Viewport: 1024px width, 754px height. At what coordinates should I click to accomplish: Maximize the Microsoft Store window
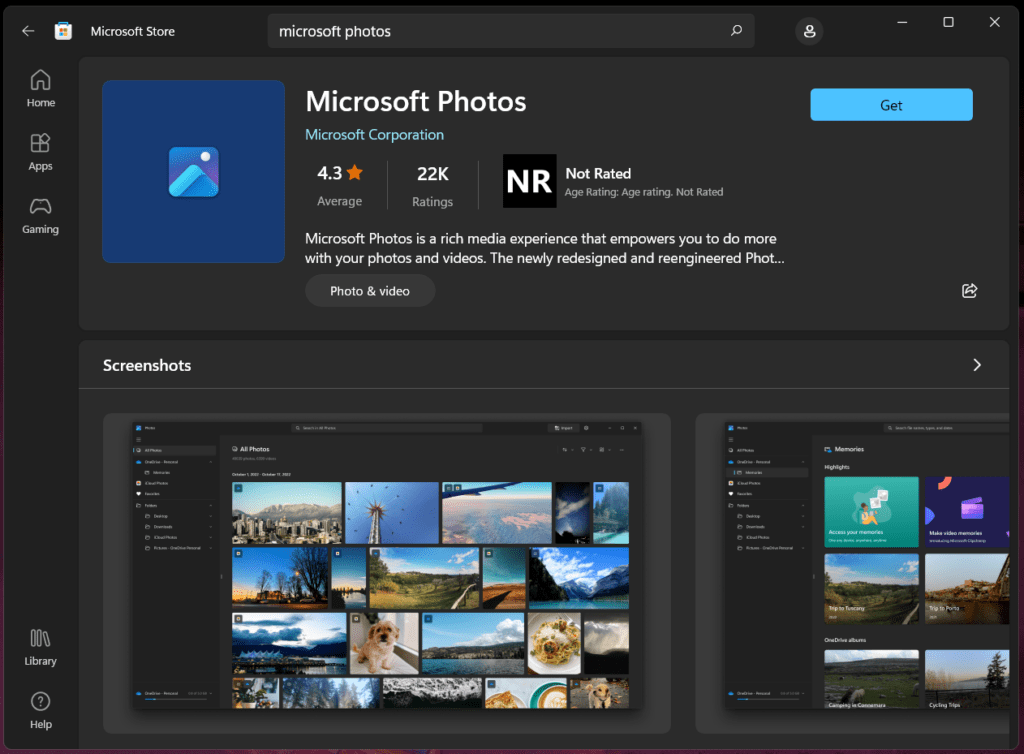tap(948, 22)
